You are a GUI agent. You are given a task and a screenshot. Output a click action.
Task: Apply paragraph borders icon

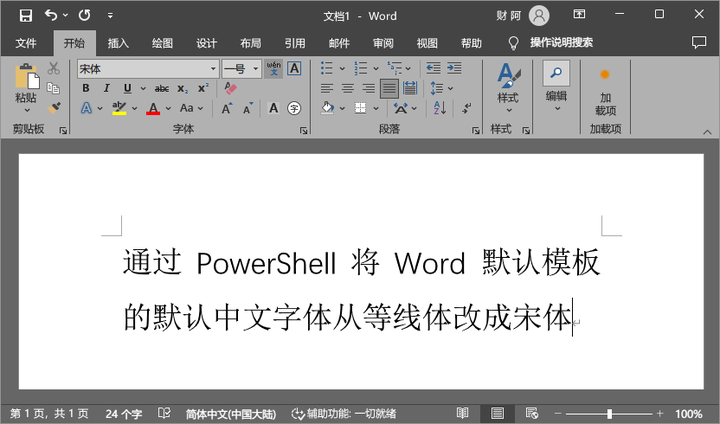click(361, 108)
